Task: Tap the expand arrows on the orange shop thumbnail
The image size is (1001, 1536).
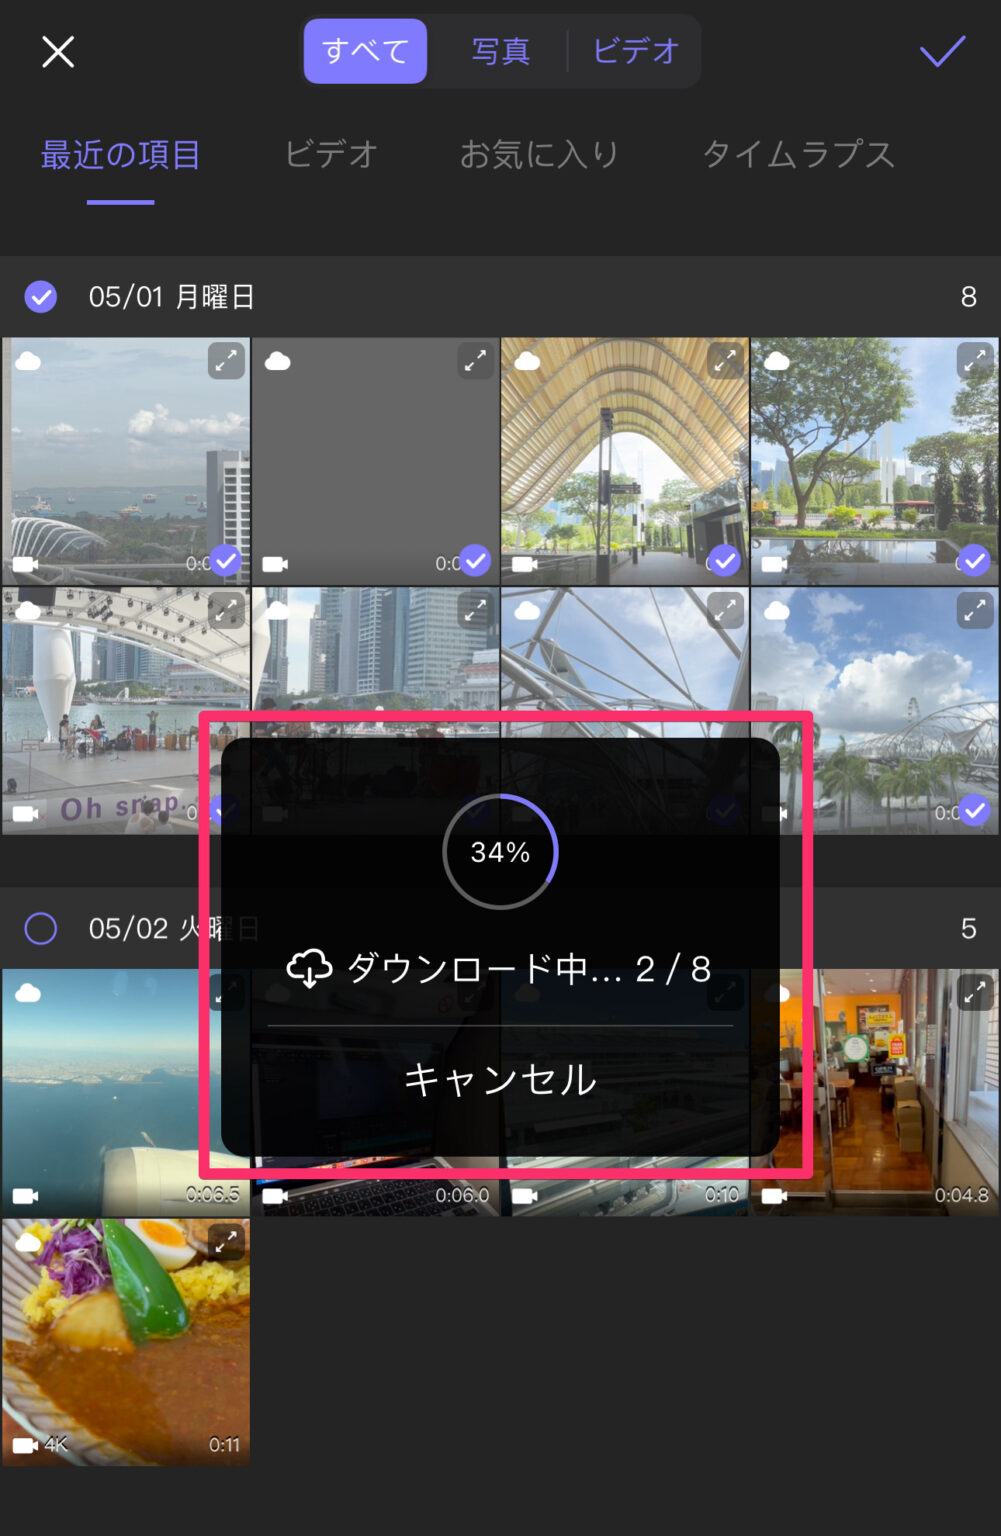Action: (x=977, y=990)
